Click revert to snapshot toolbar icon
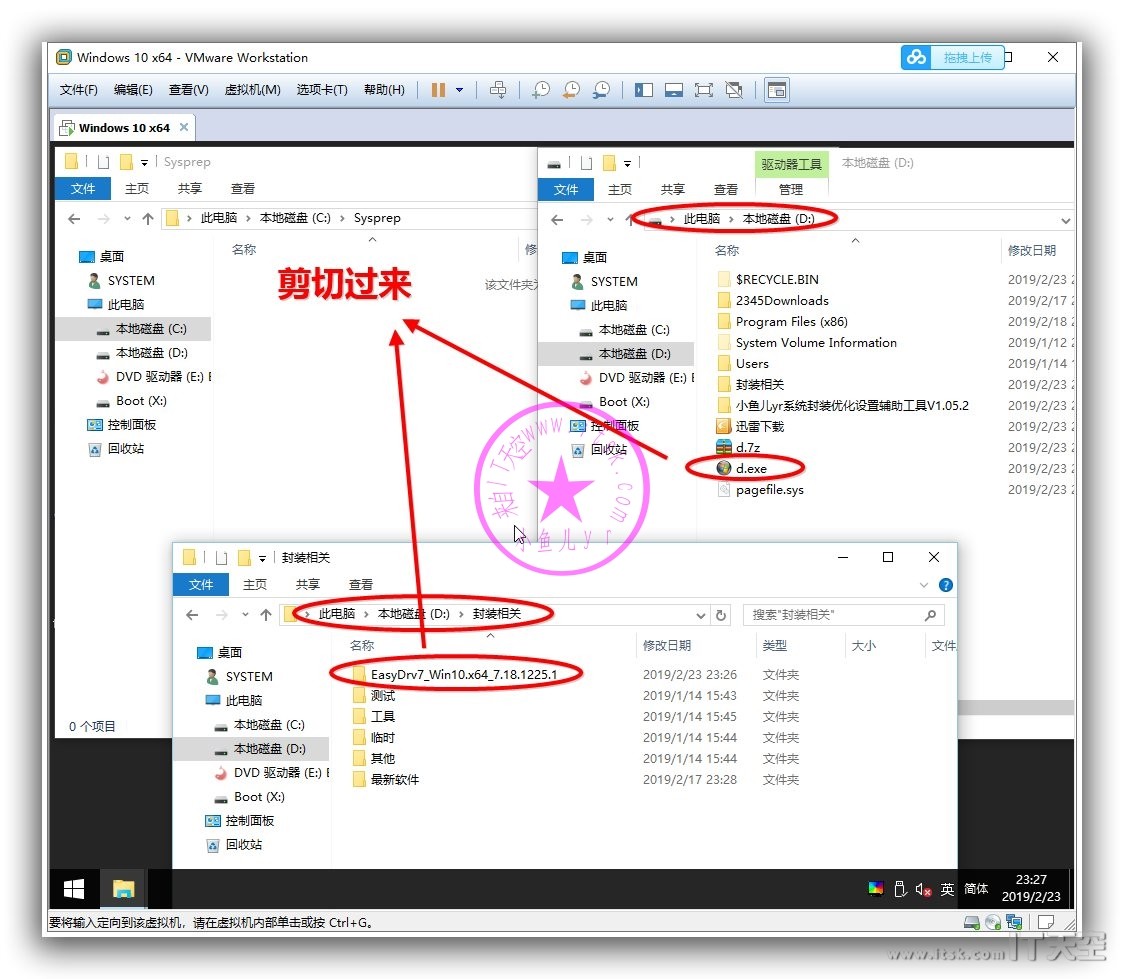 (571, 90)
